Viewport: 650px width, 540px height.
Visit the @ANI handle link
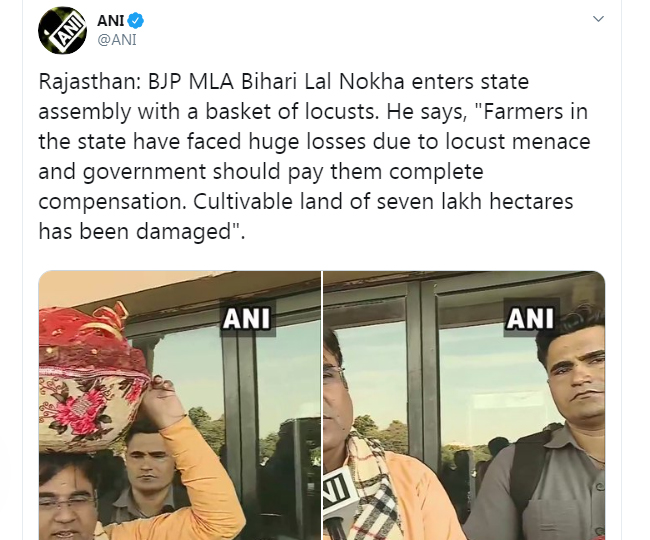(116, 40)
